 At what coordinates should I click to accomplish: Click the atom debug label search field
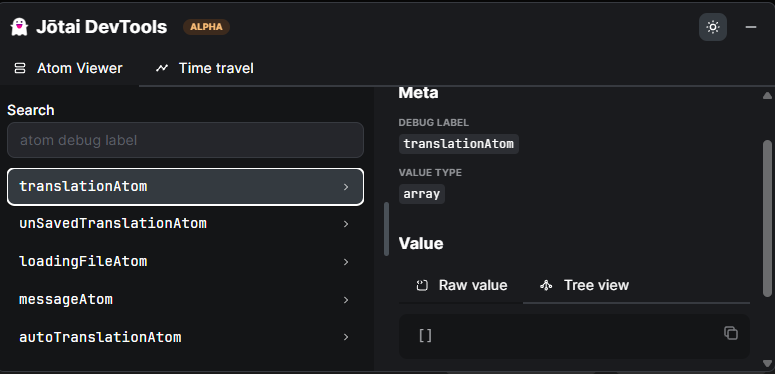click(x=185, y=140)
